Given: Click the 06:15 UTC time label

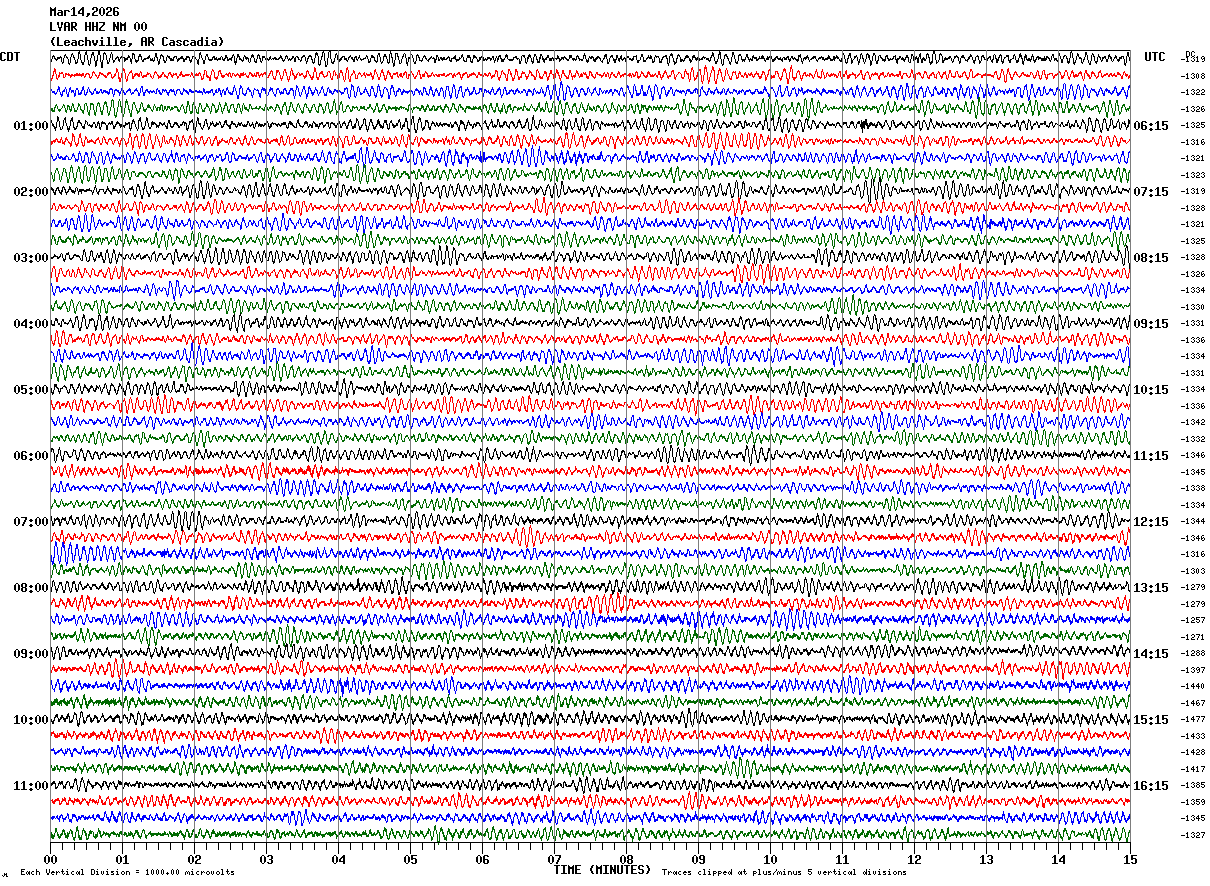Looking at the screenshot, I should 1151,126.
